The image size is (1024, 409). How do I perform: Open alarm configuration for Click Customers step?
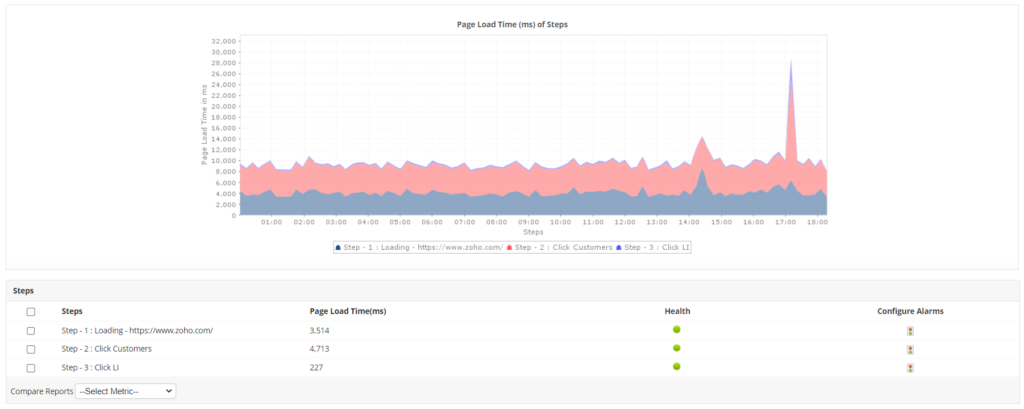coord(910,349)
